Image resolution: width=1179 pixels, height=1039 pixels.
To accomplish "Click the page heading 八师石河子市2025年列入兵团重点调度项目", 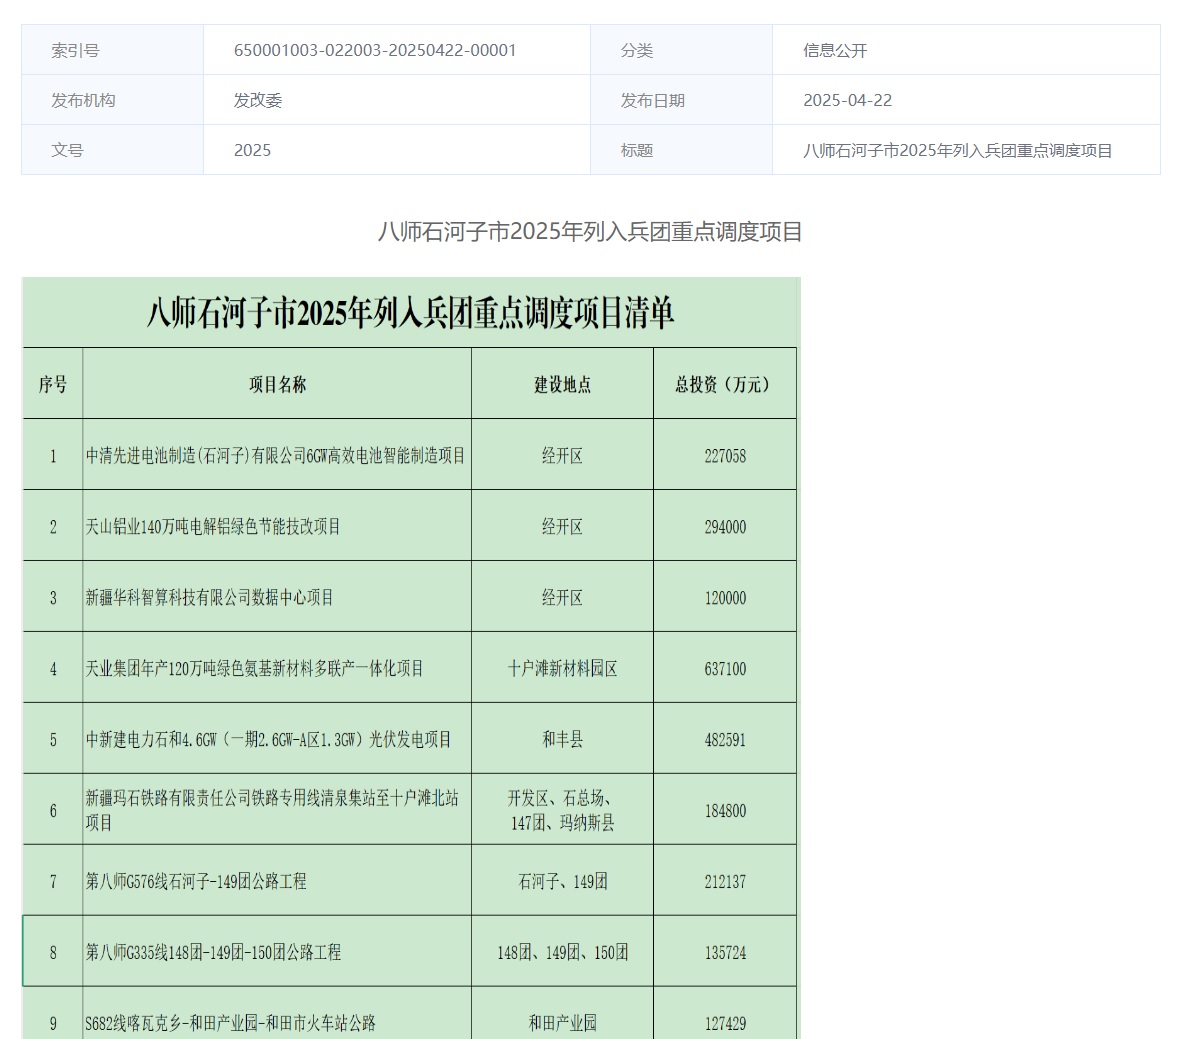I will (x=590, y=232).
